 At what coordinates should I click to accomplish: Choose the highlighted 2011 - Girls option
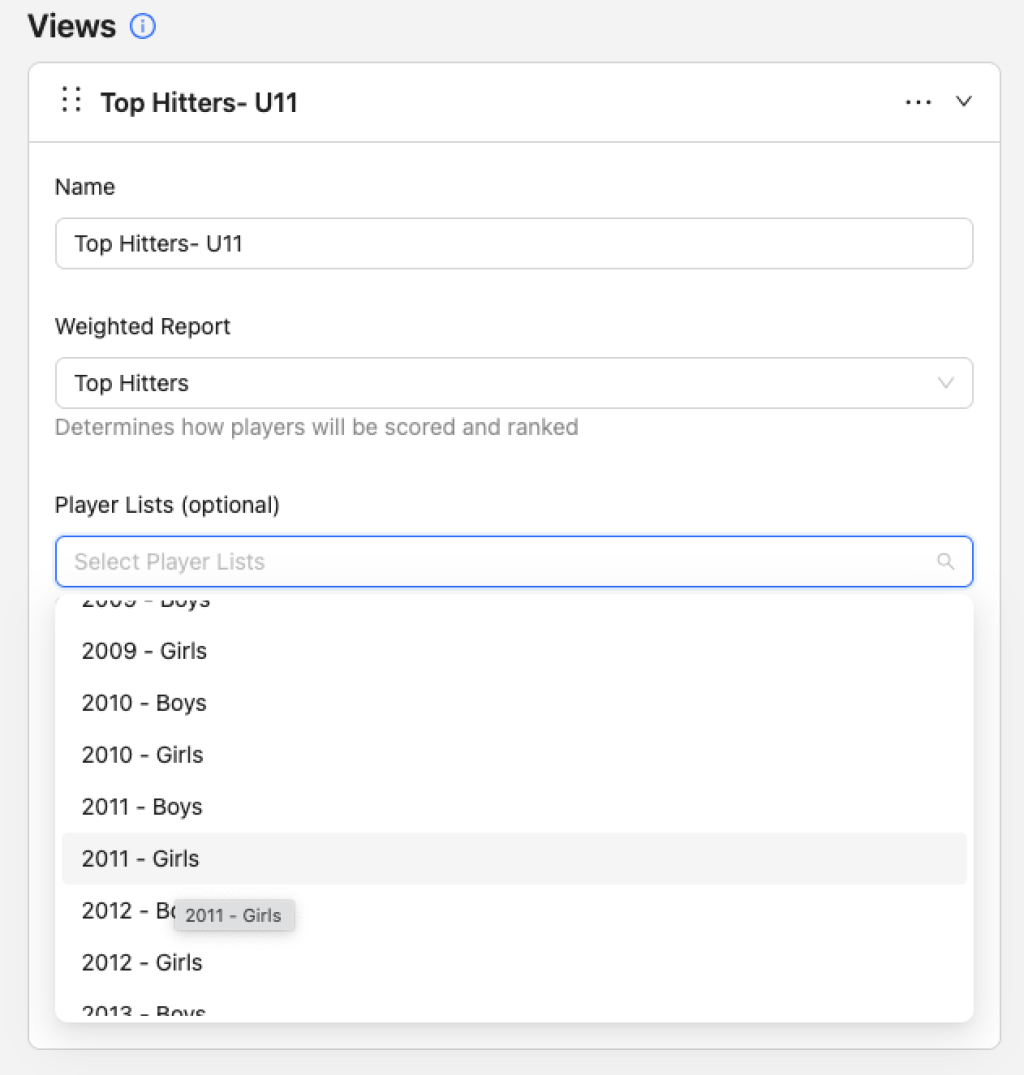140,859
